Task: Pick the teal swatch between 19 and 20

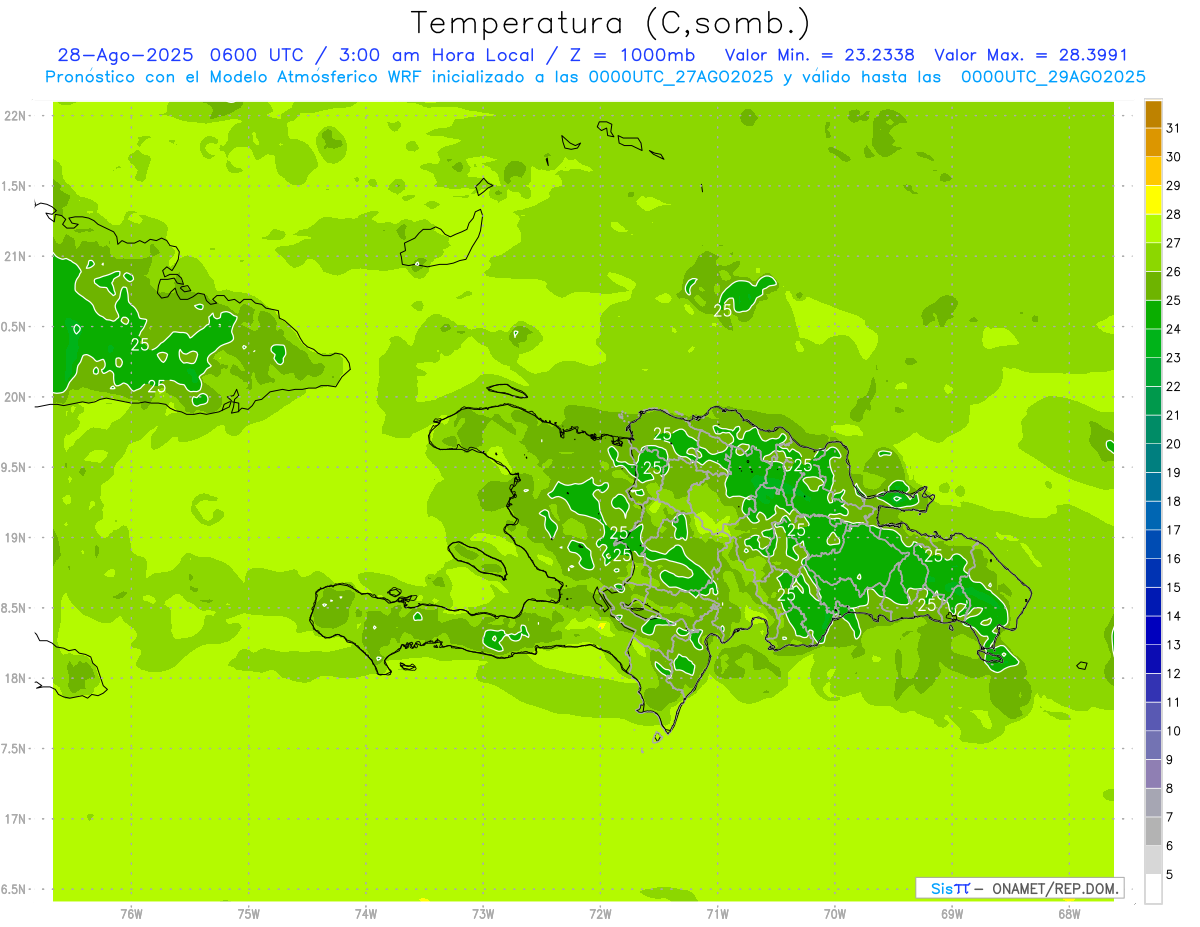Action: (1153, 459)
